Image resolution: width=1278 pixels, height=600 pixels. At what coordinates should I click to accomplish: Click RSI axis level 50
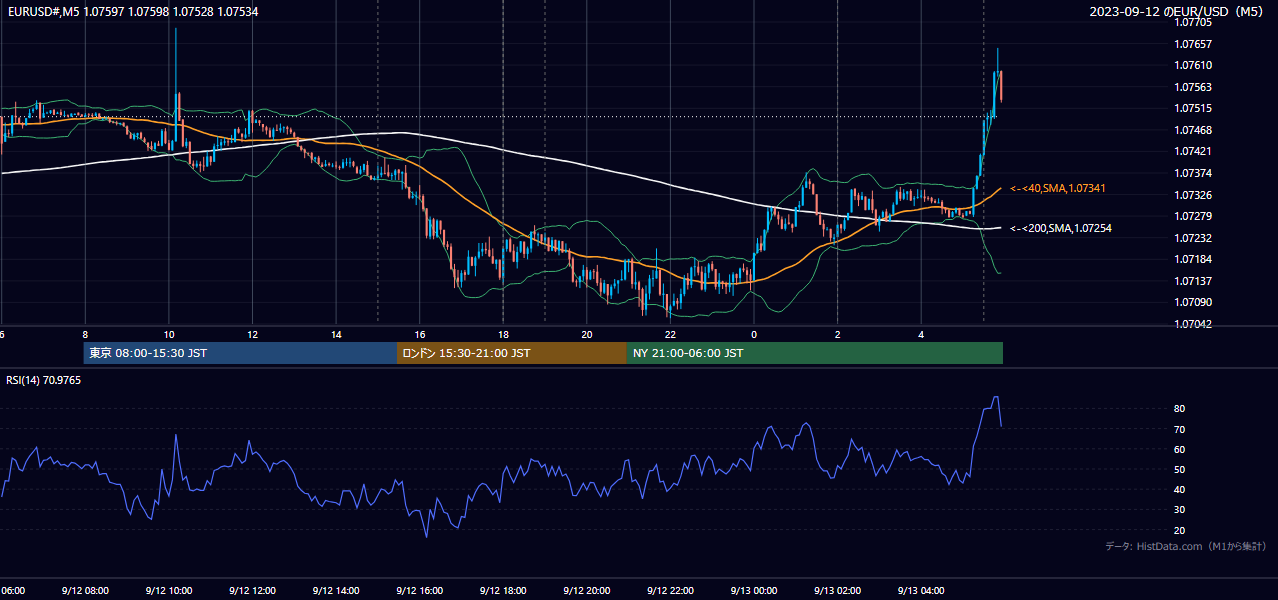(x=1180, y=469)
